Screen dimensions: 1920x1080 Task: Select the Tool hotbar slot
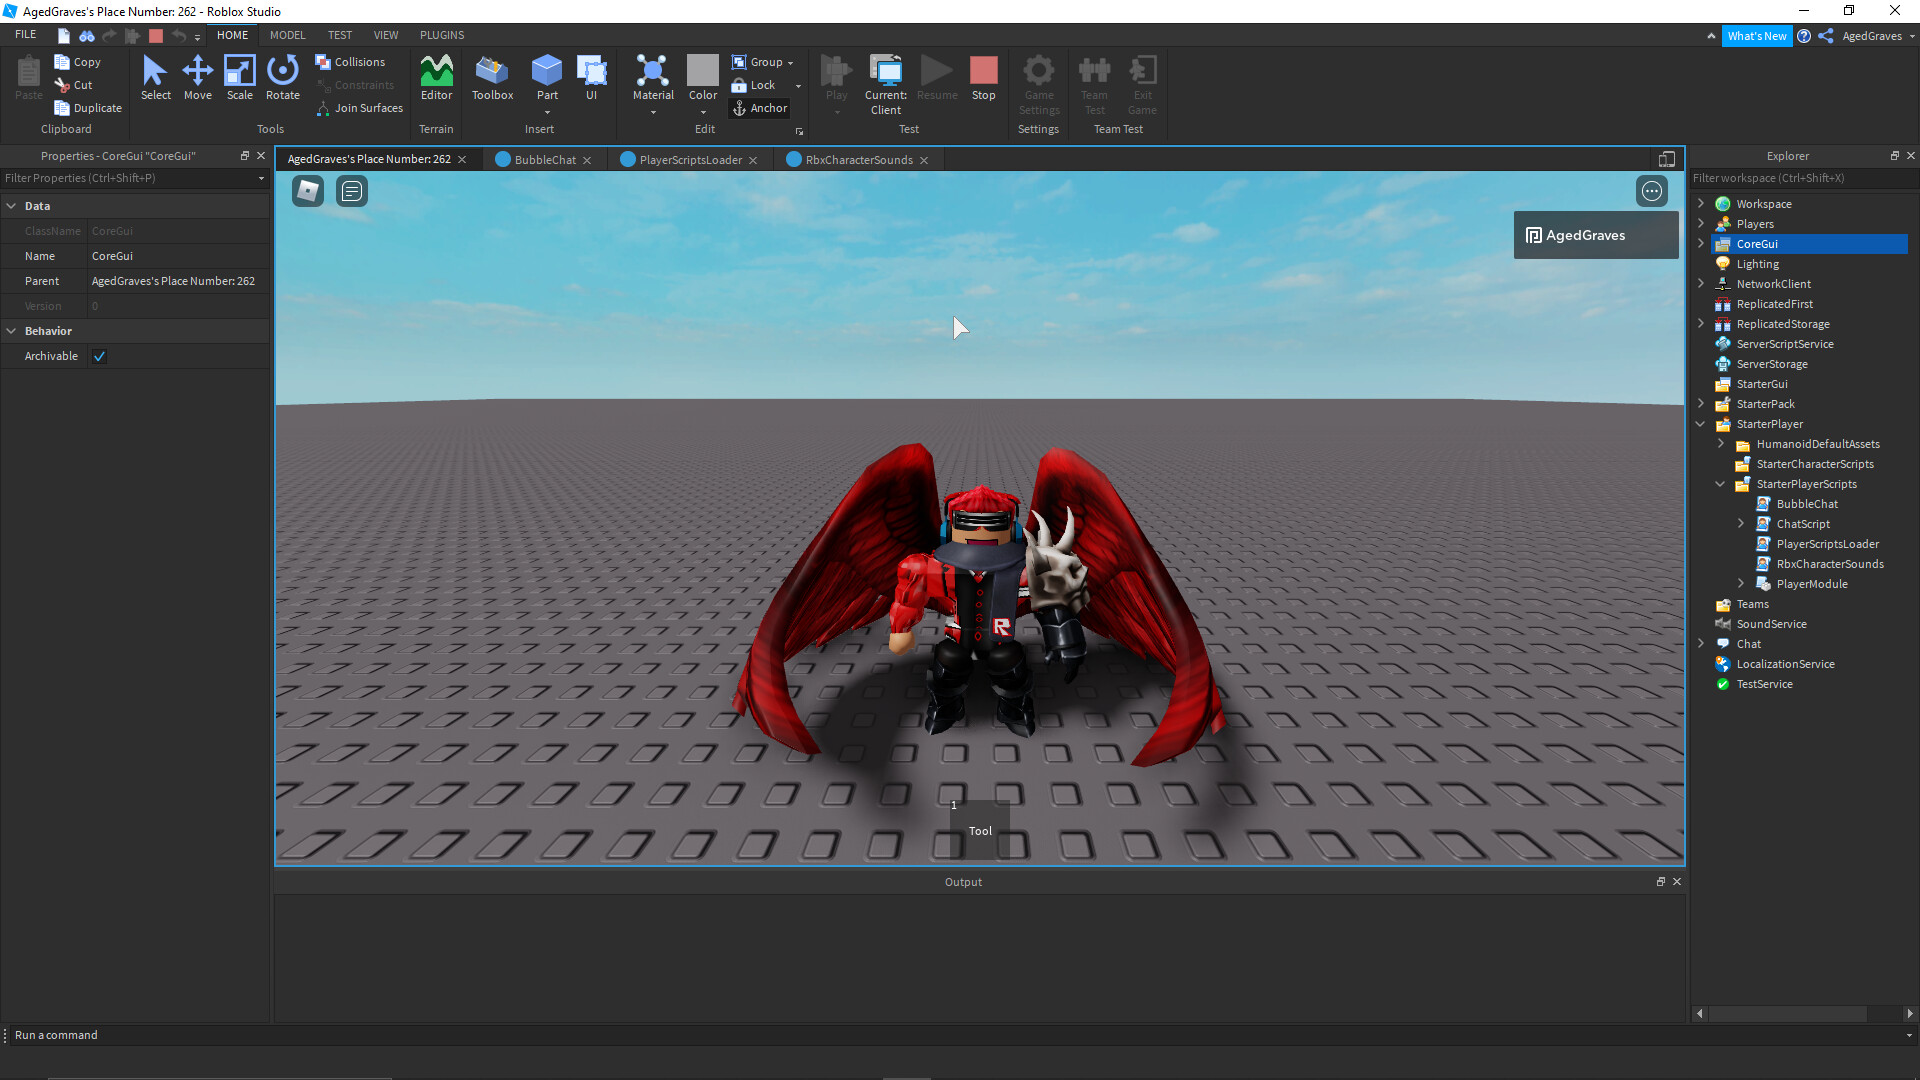pyautogui.click(x=980, y=829)
